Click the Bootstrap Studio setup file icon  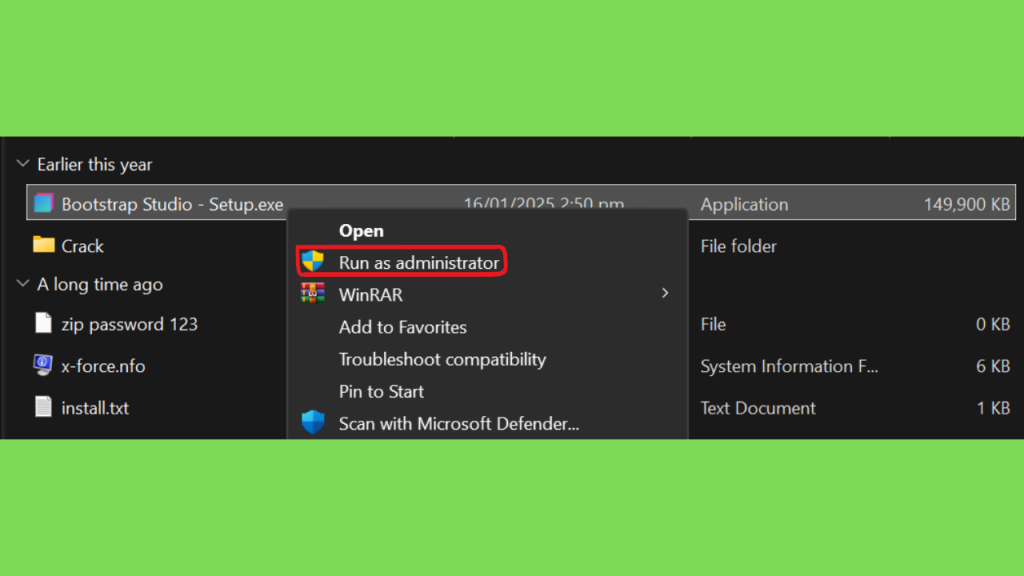coord(43,203)
